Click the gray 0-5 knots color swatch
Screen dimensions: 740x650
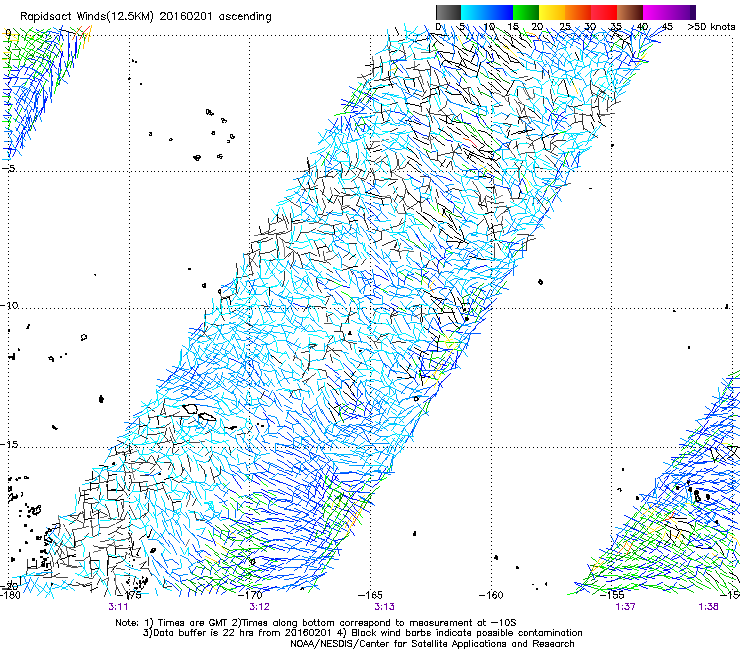(448, 12)
